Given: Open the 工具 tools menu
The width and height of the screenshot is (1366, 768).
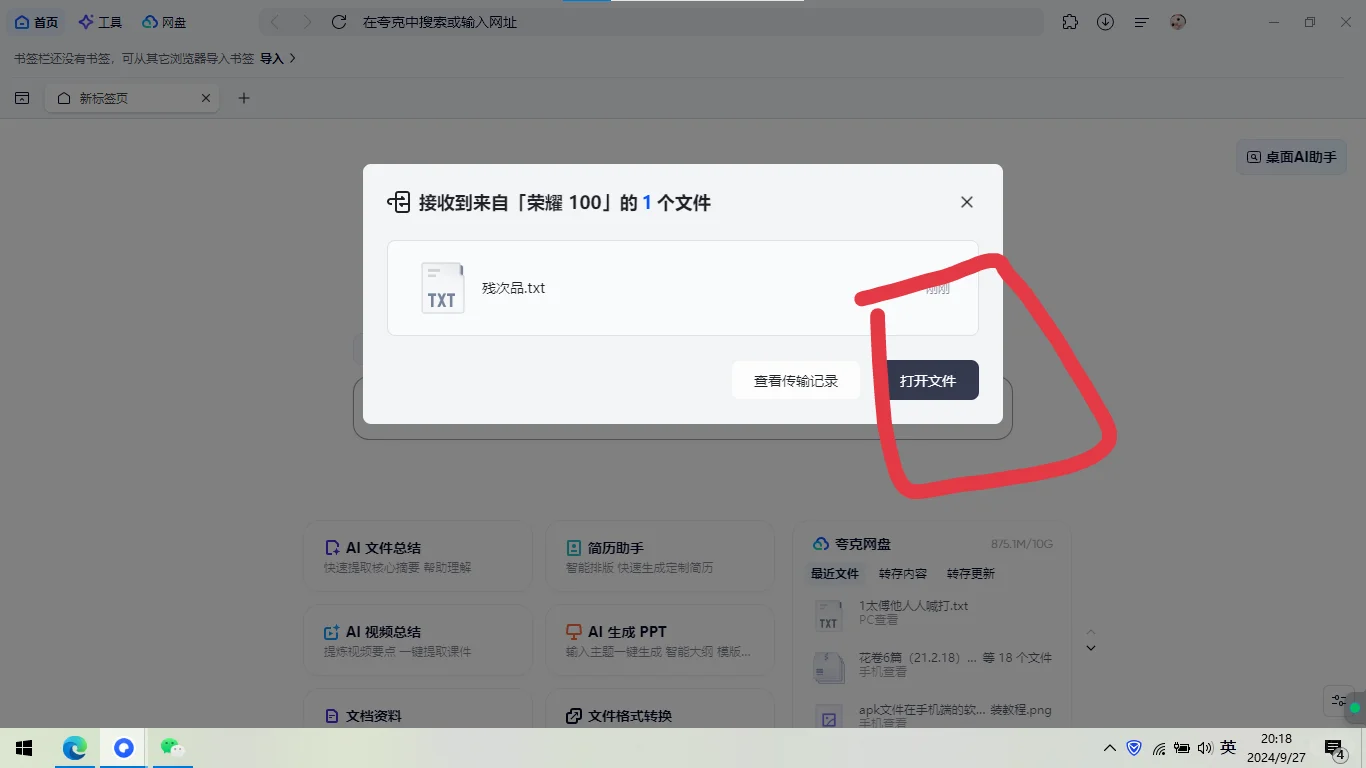Looking at the screenshot, I should pos(100,22).
